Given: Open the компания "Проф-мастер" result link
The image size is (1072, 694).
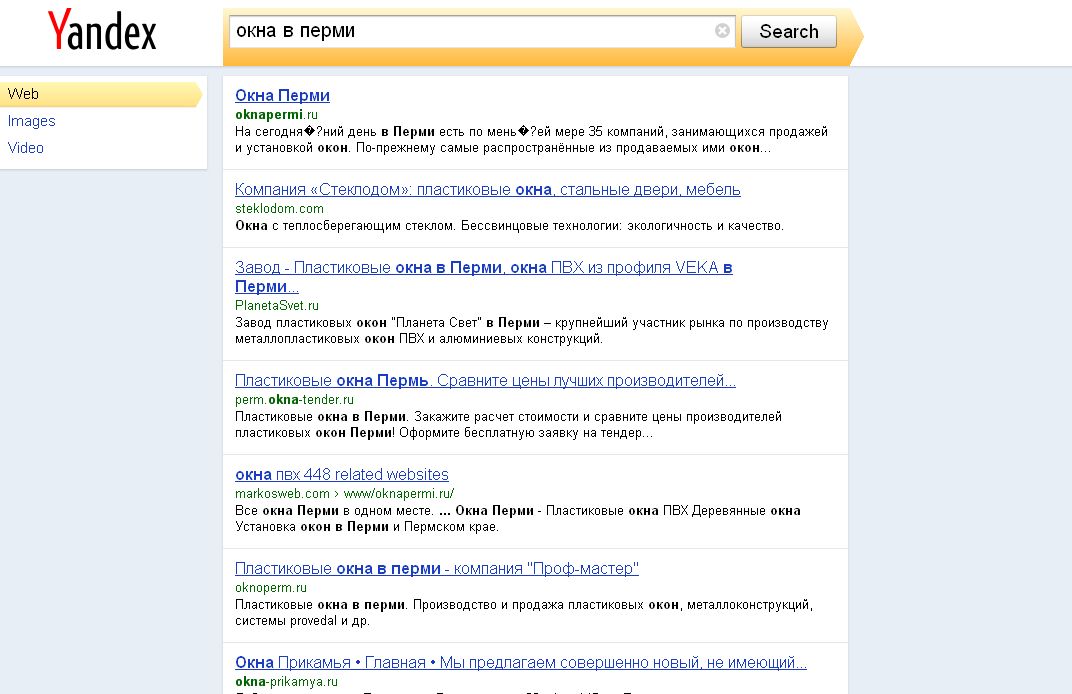Looking at the screenshot, I should tap(436, 569).
